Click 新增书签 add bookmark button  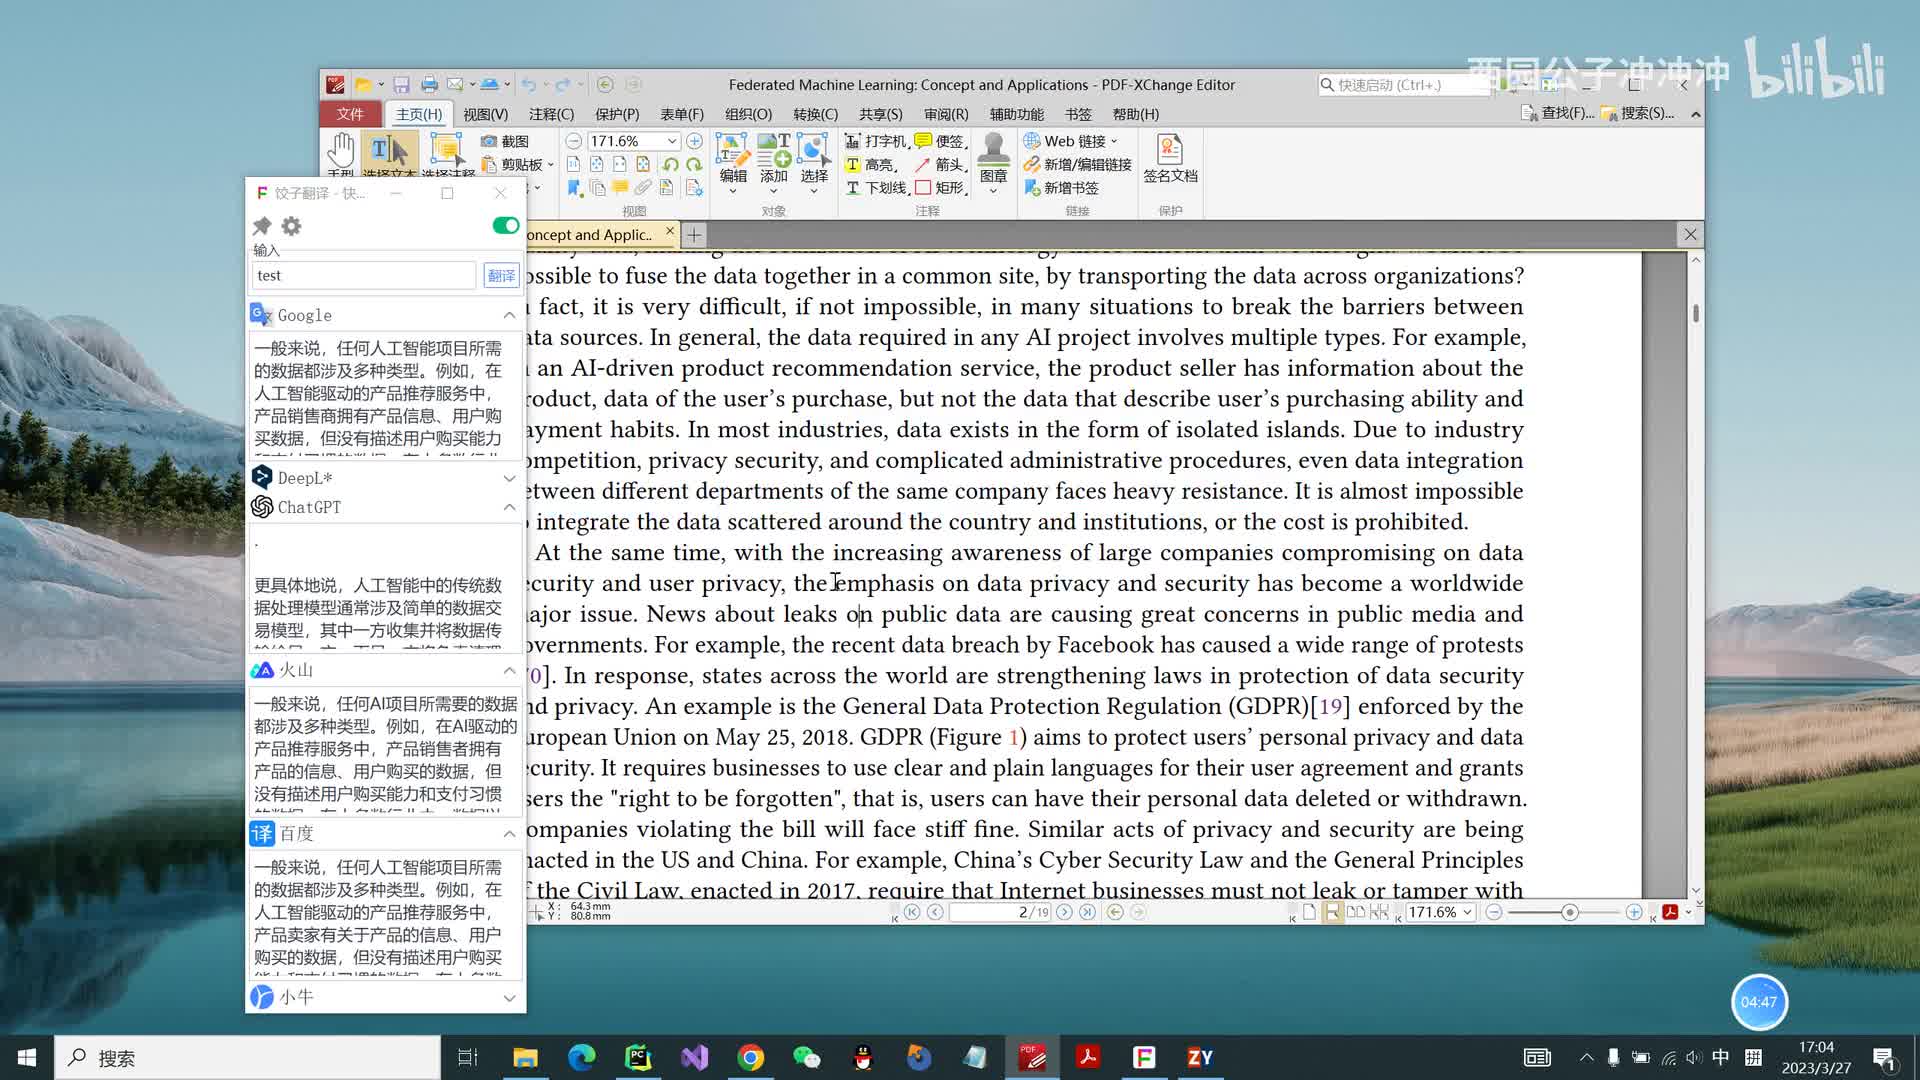click(1062, 188)
